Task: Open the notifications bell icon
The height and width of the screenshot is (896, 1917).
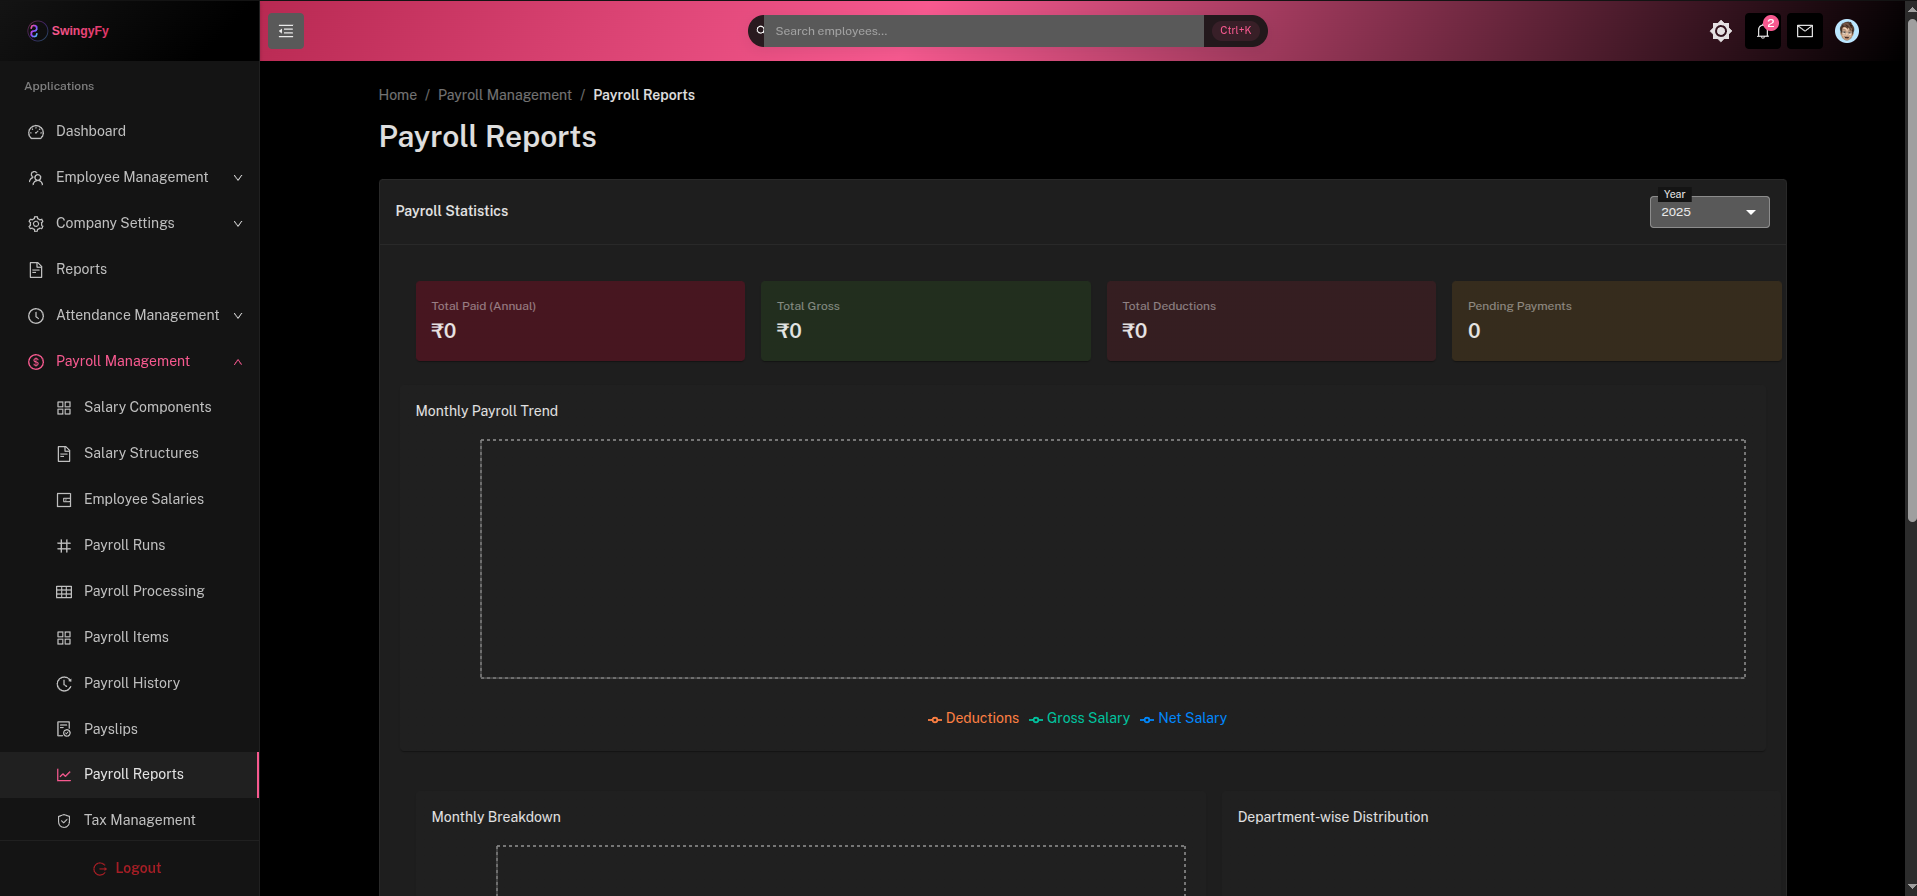Action: [x=1762, y=31]
